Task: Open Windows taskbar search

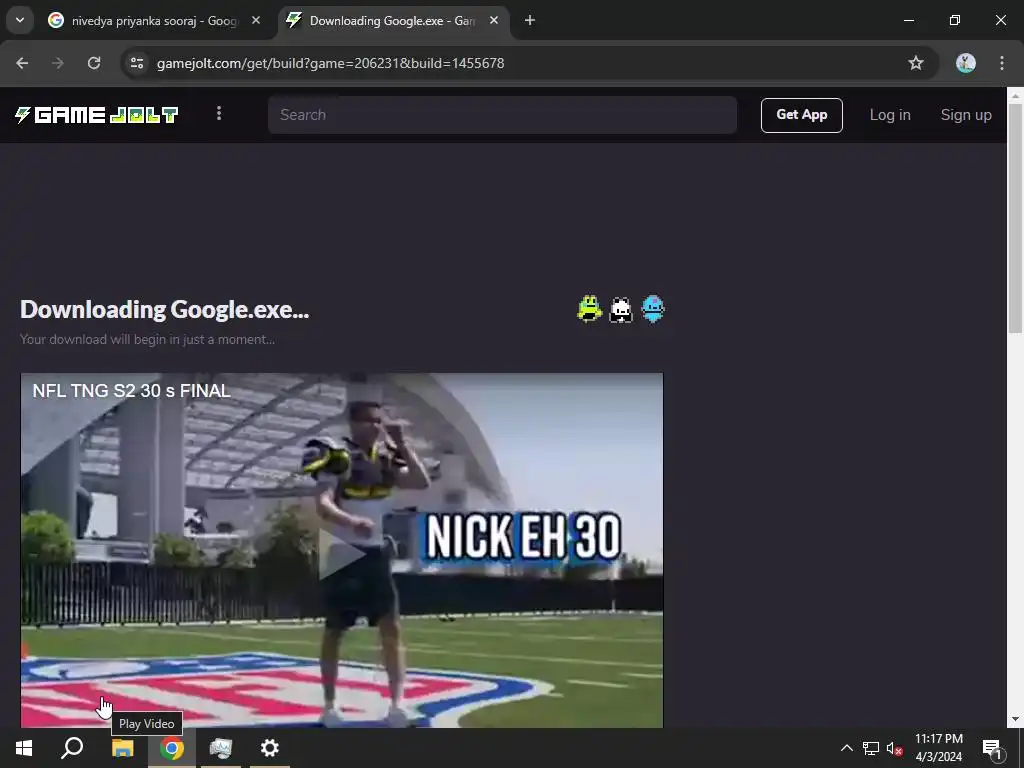Action: point(72,748)
